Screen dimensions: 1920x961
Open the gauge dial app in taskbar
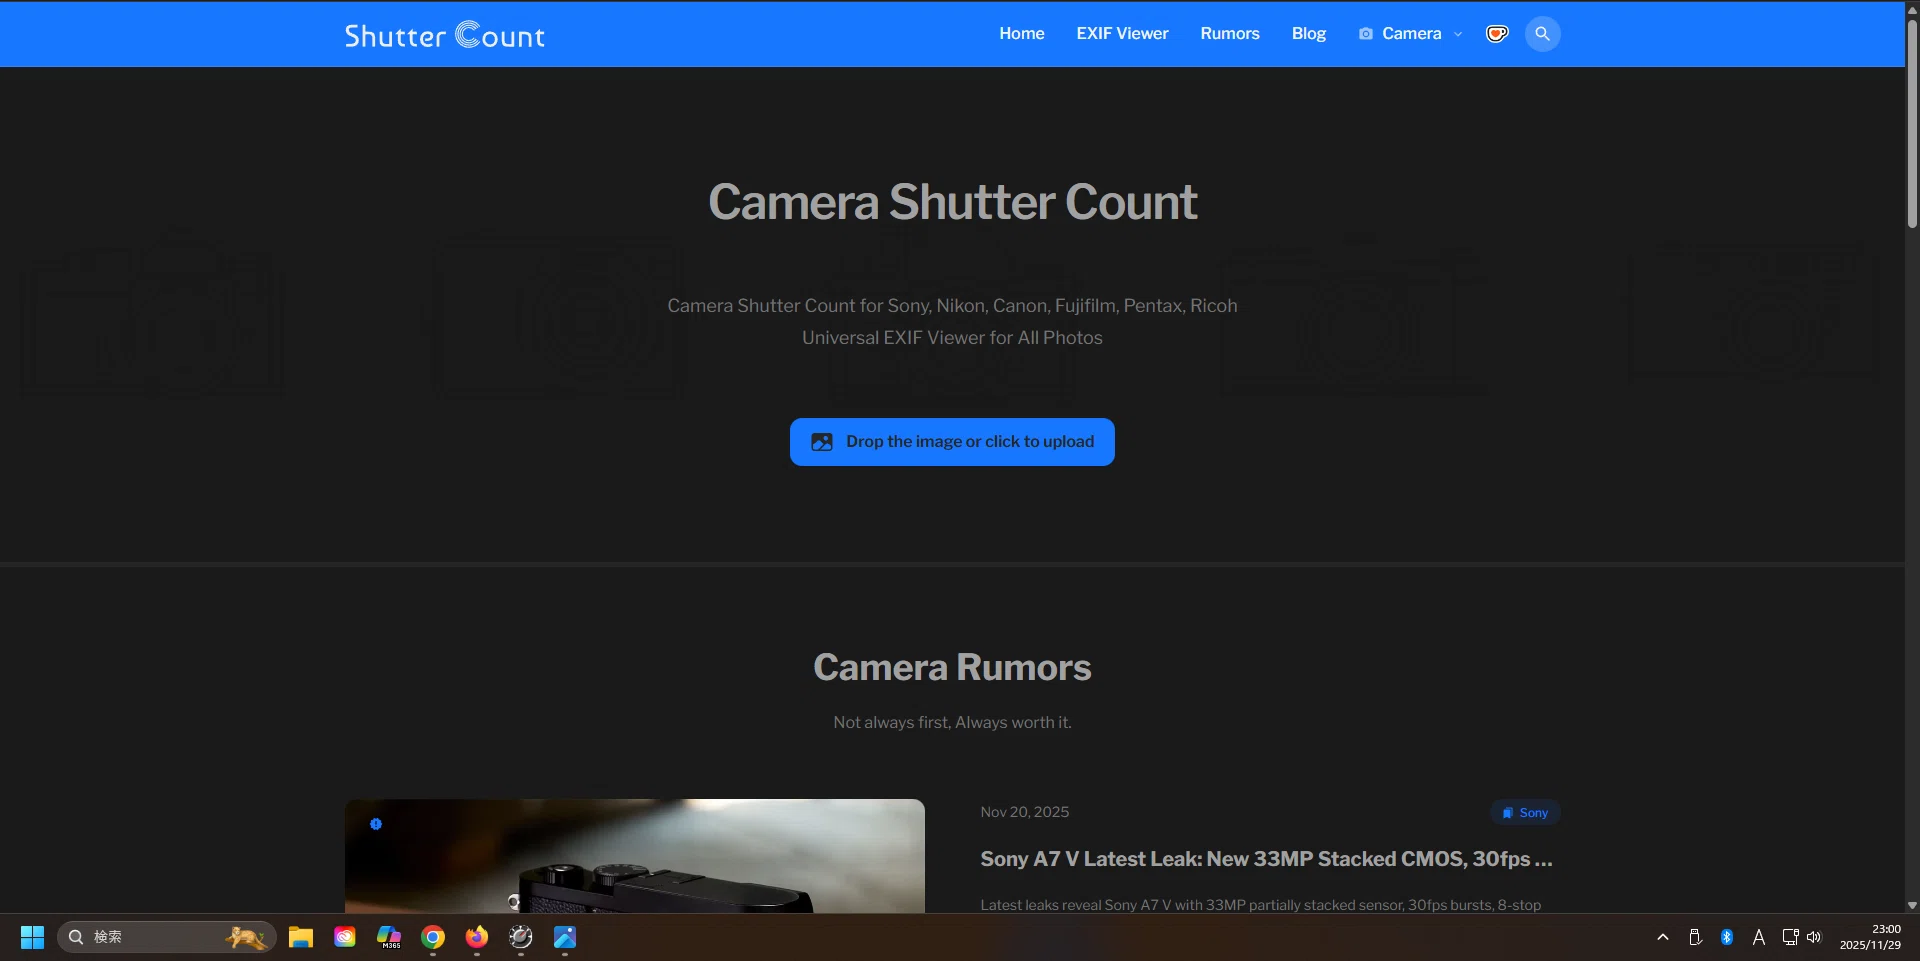[521, 937]
